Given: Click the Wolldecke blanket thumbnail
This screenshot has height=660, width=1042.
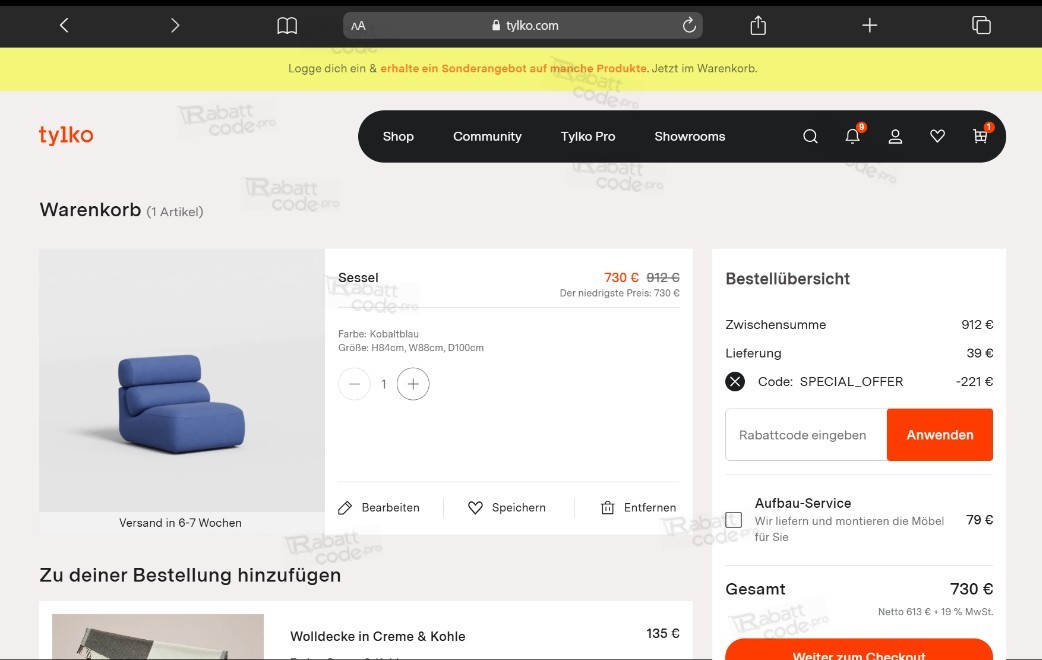Looking at the screenshot, I should point(157,637).
